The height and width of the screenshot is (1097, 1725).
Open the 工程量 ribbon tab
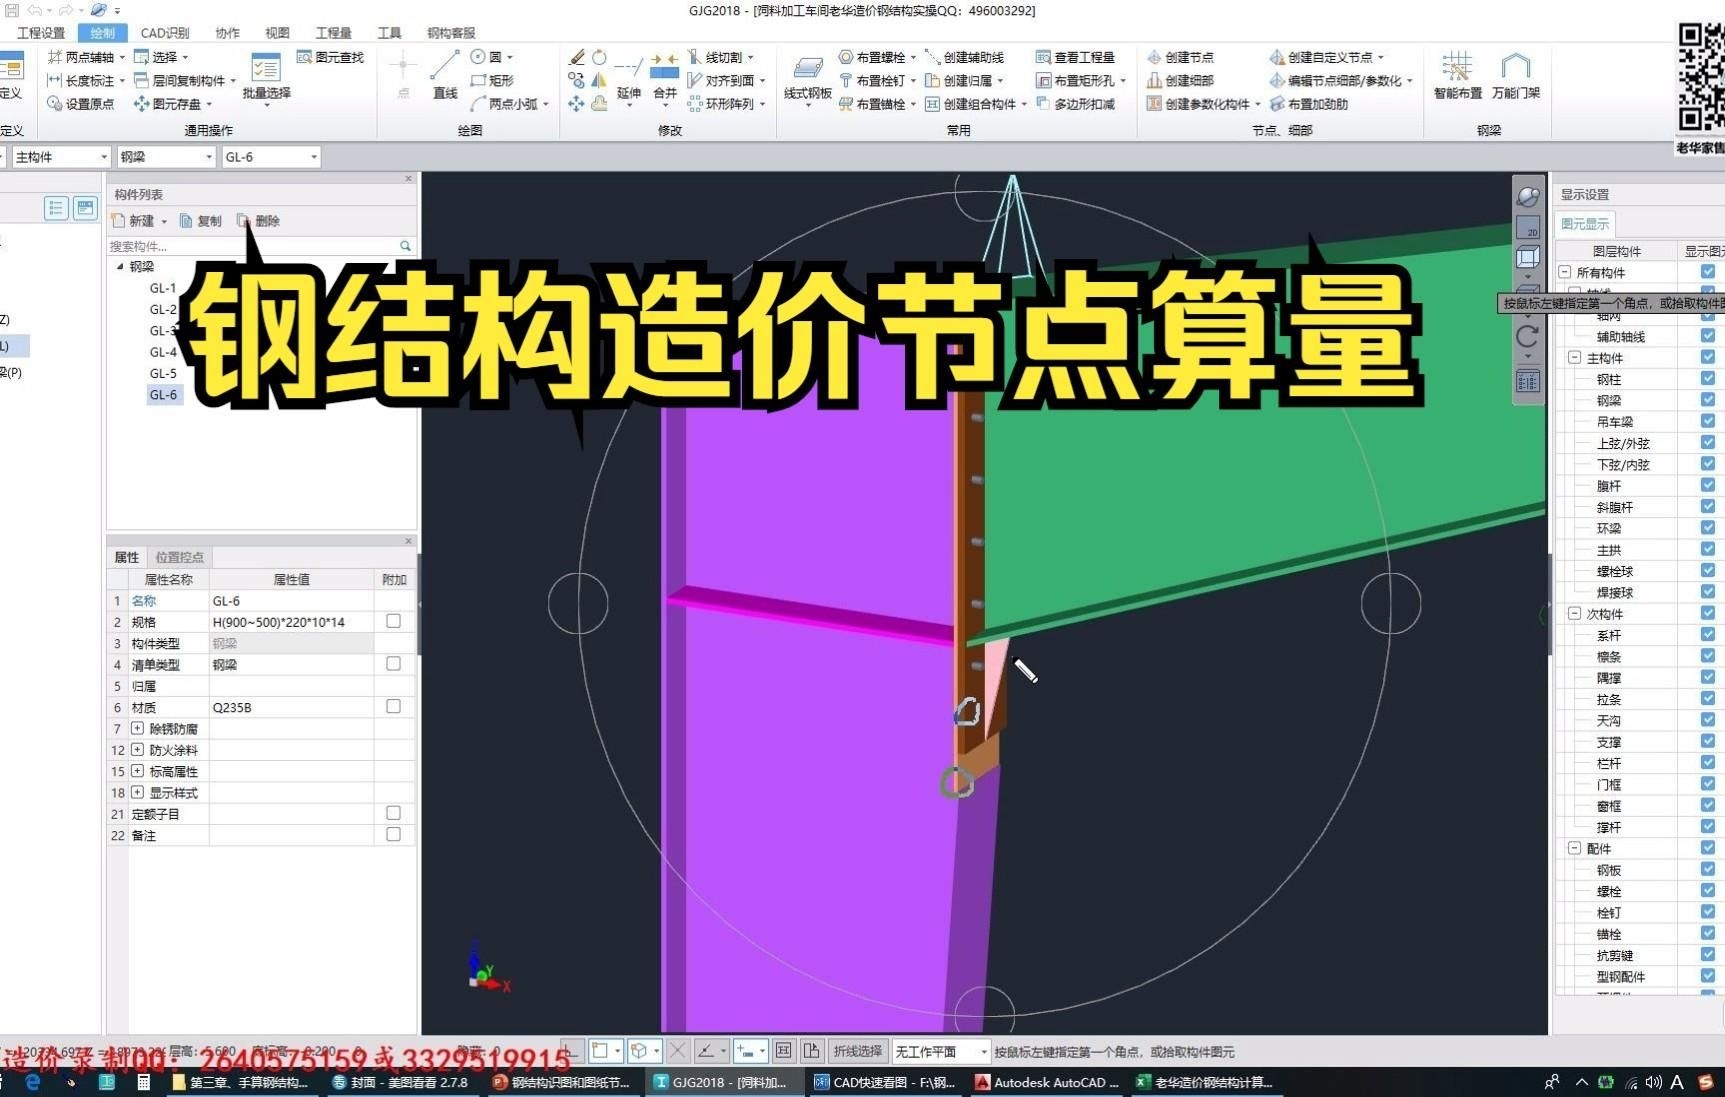333,33
